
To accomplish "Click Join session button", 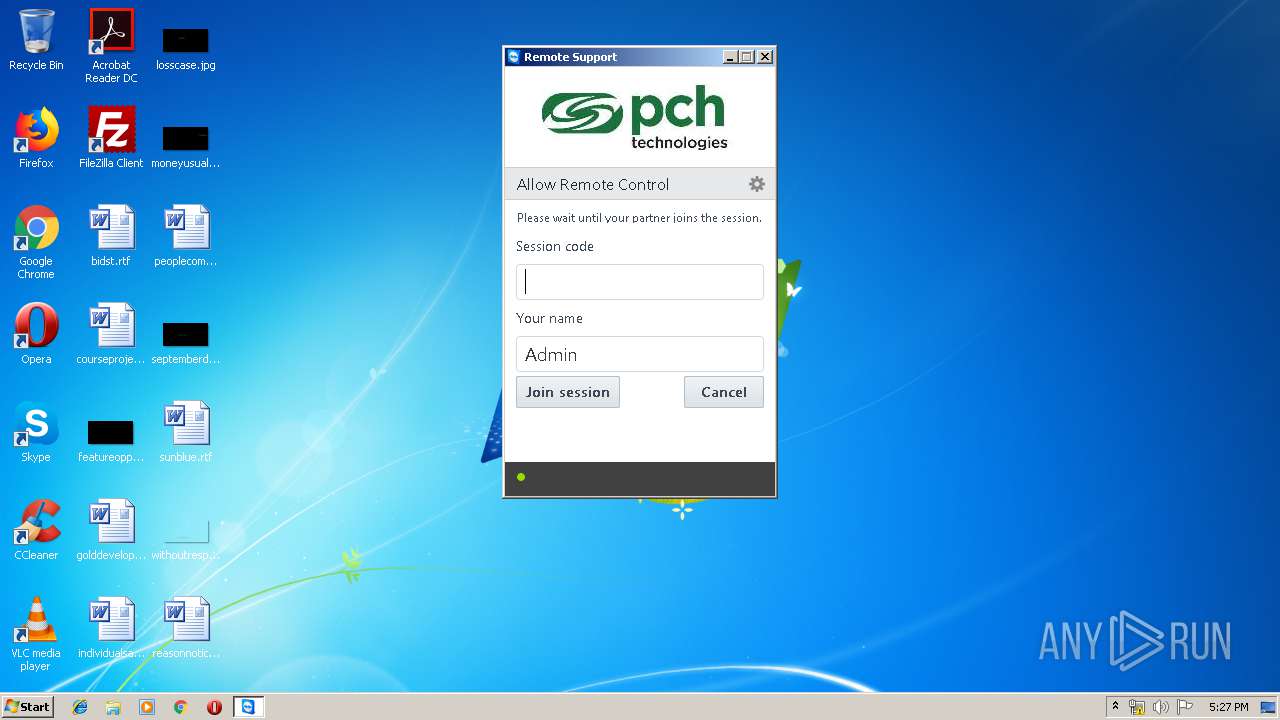I will coord(568,392).
